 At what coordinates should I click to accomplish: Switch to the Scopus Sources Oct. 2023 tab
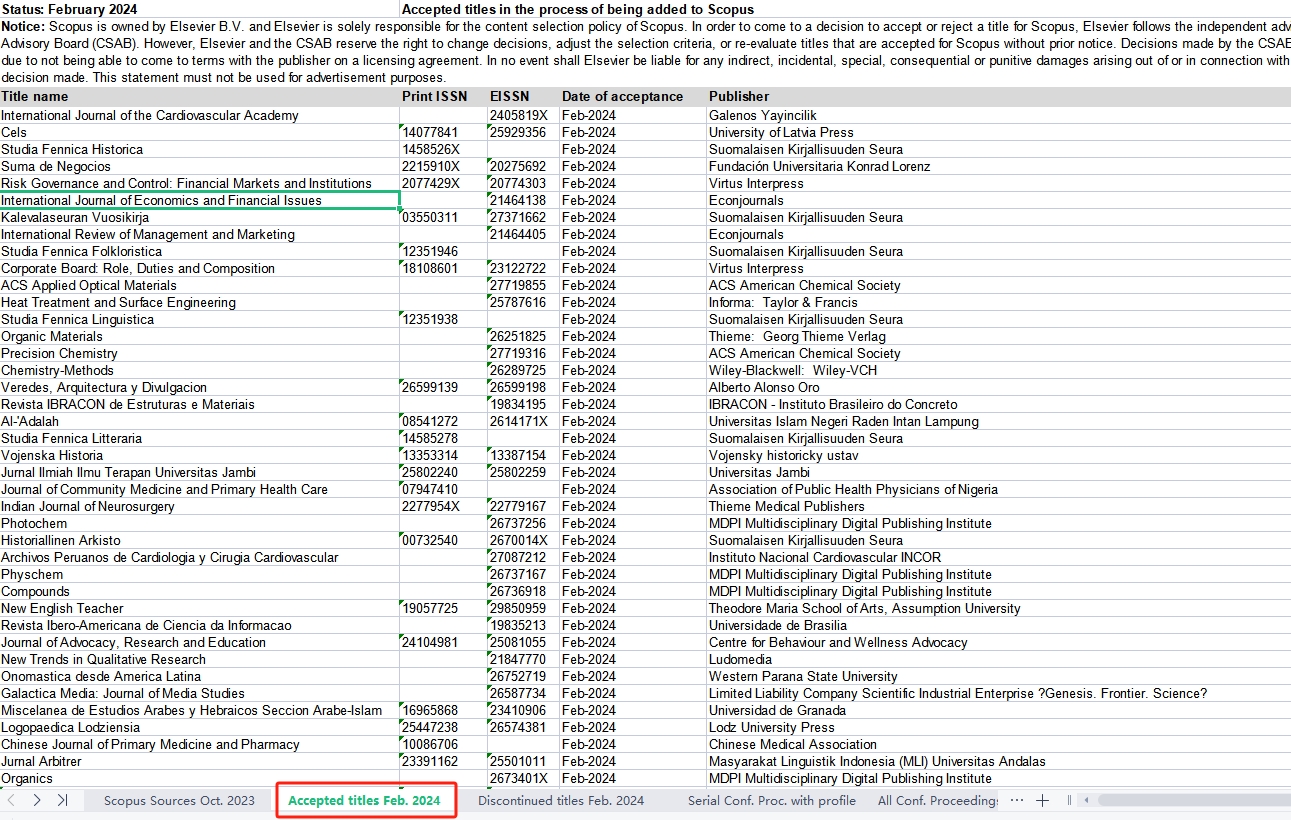(x=179, y=800)
